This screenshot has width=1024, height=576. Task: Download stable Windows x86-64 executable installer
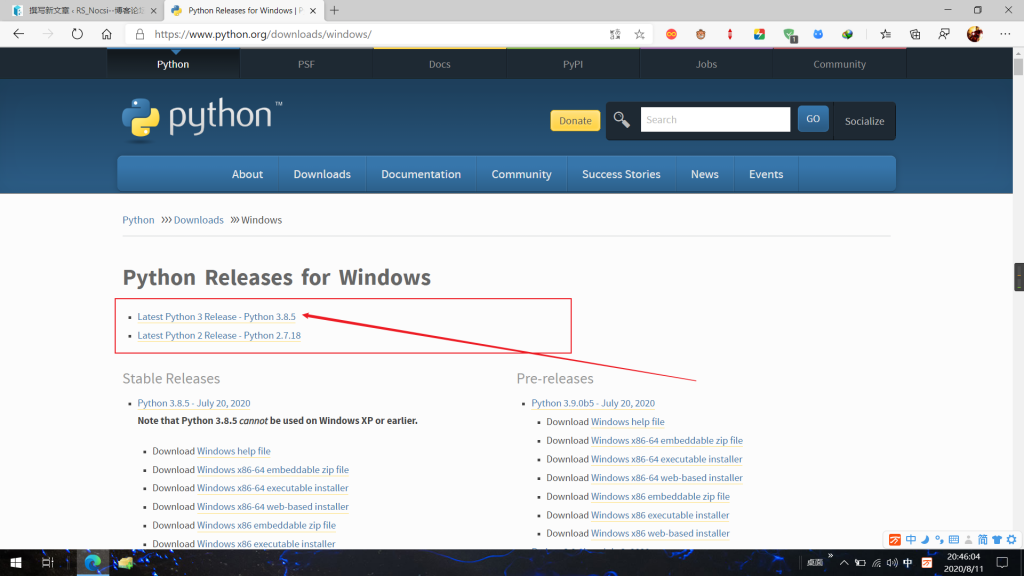(x=272, y=488)
